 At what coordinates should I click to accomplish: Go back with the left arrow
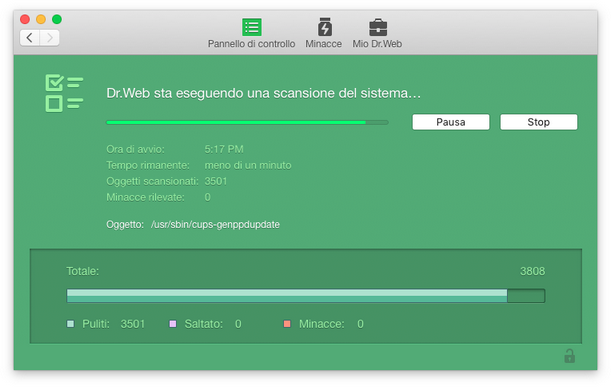point(30,38)
